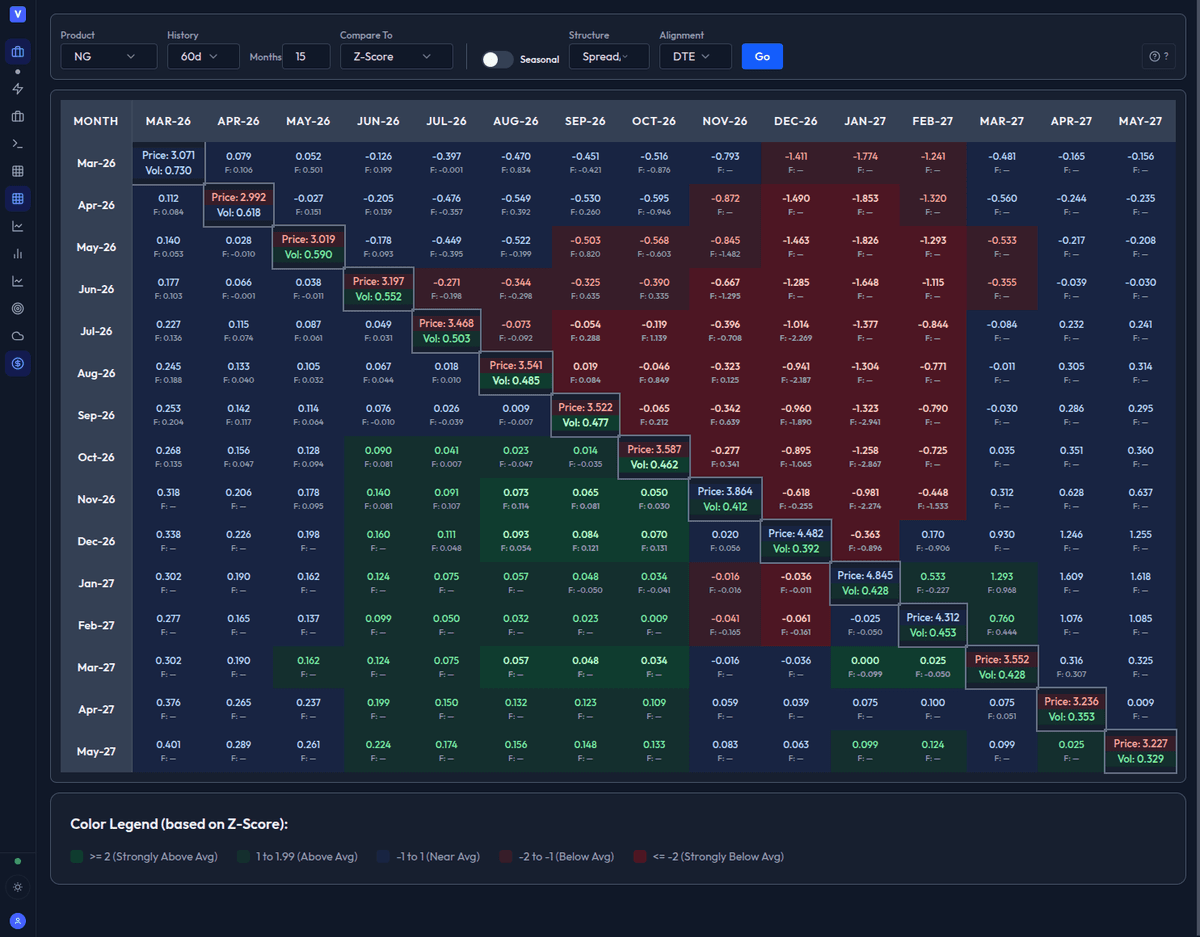The image size is (1200, 937).
Task: Open the Alignment DTE dropdown
Action: pyautogui.click(x=694, y=56)
